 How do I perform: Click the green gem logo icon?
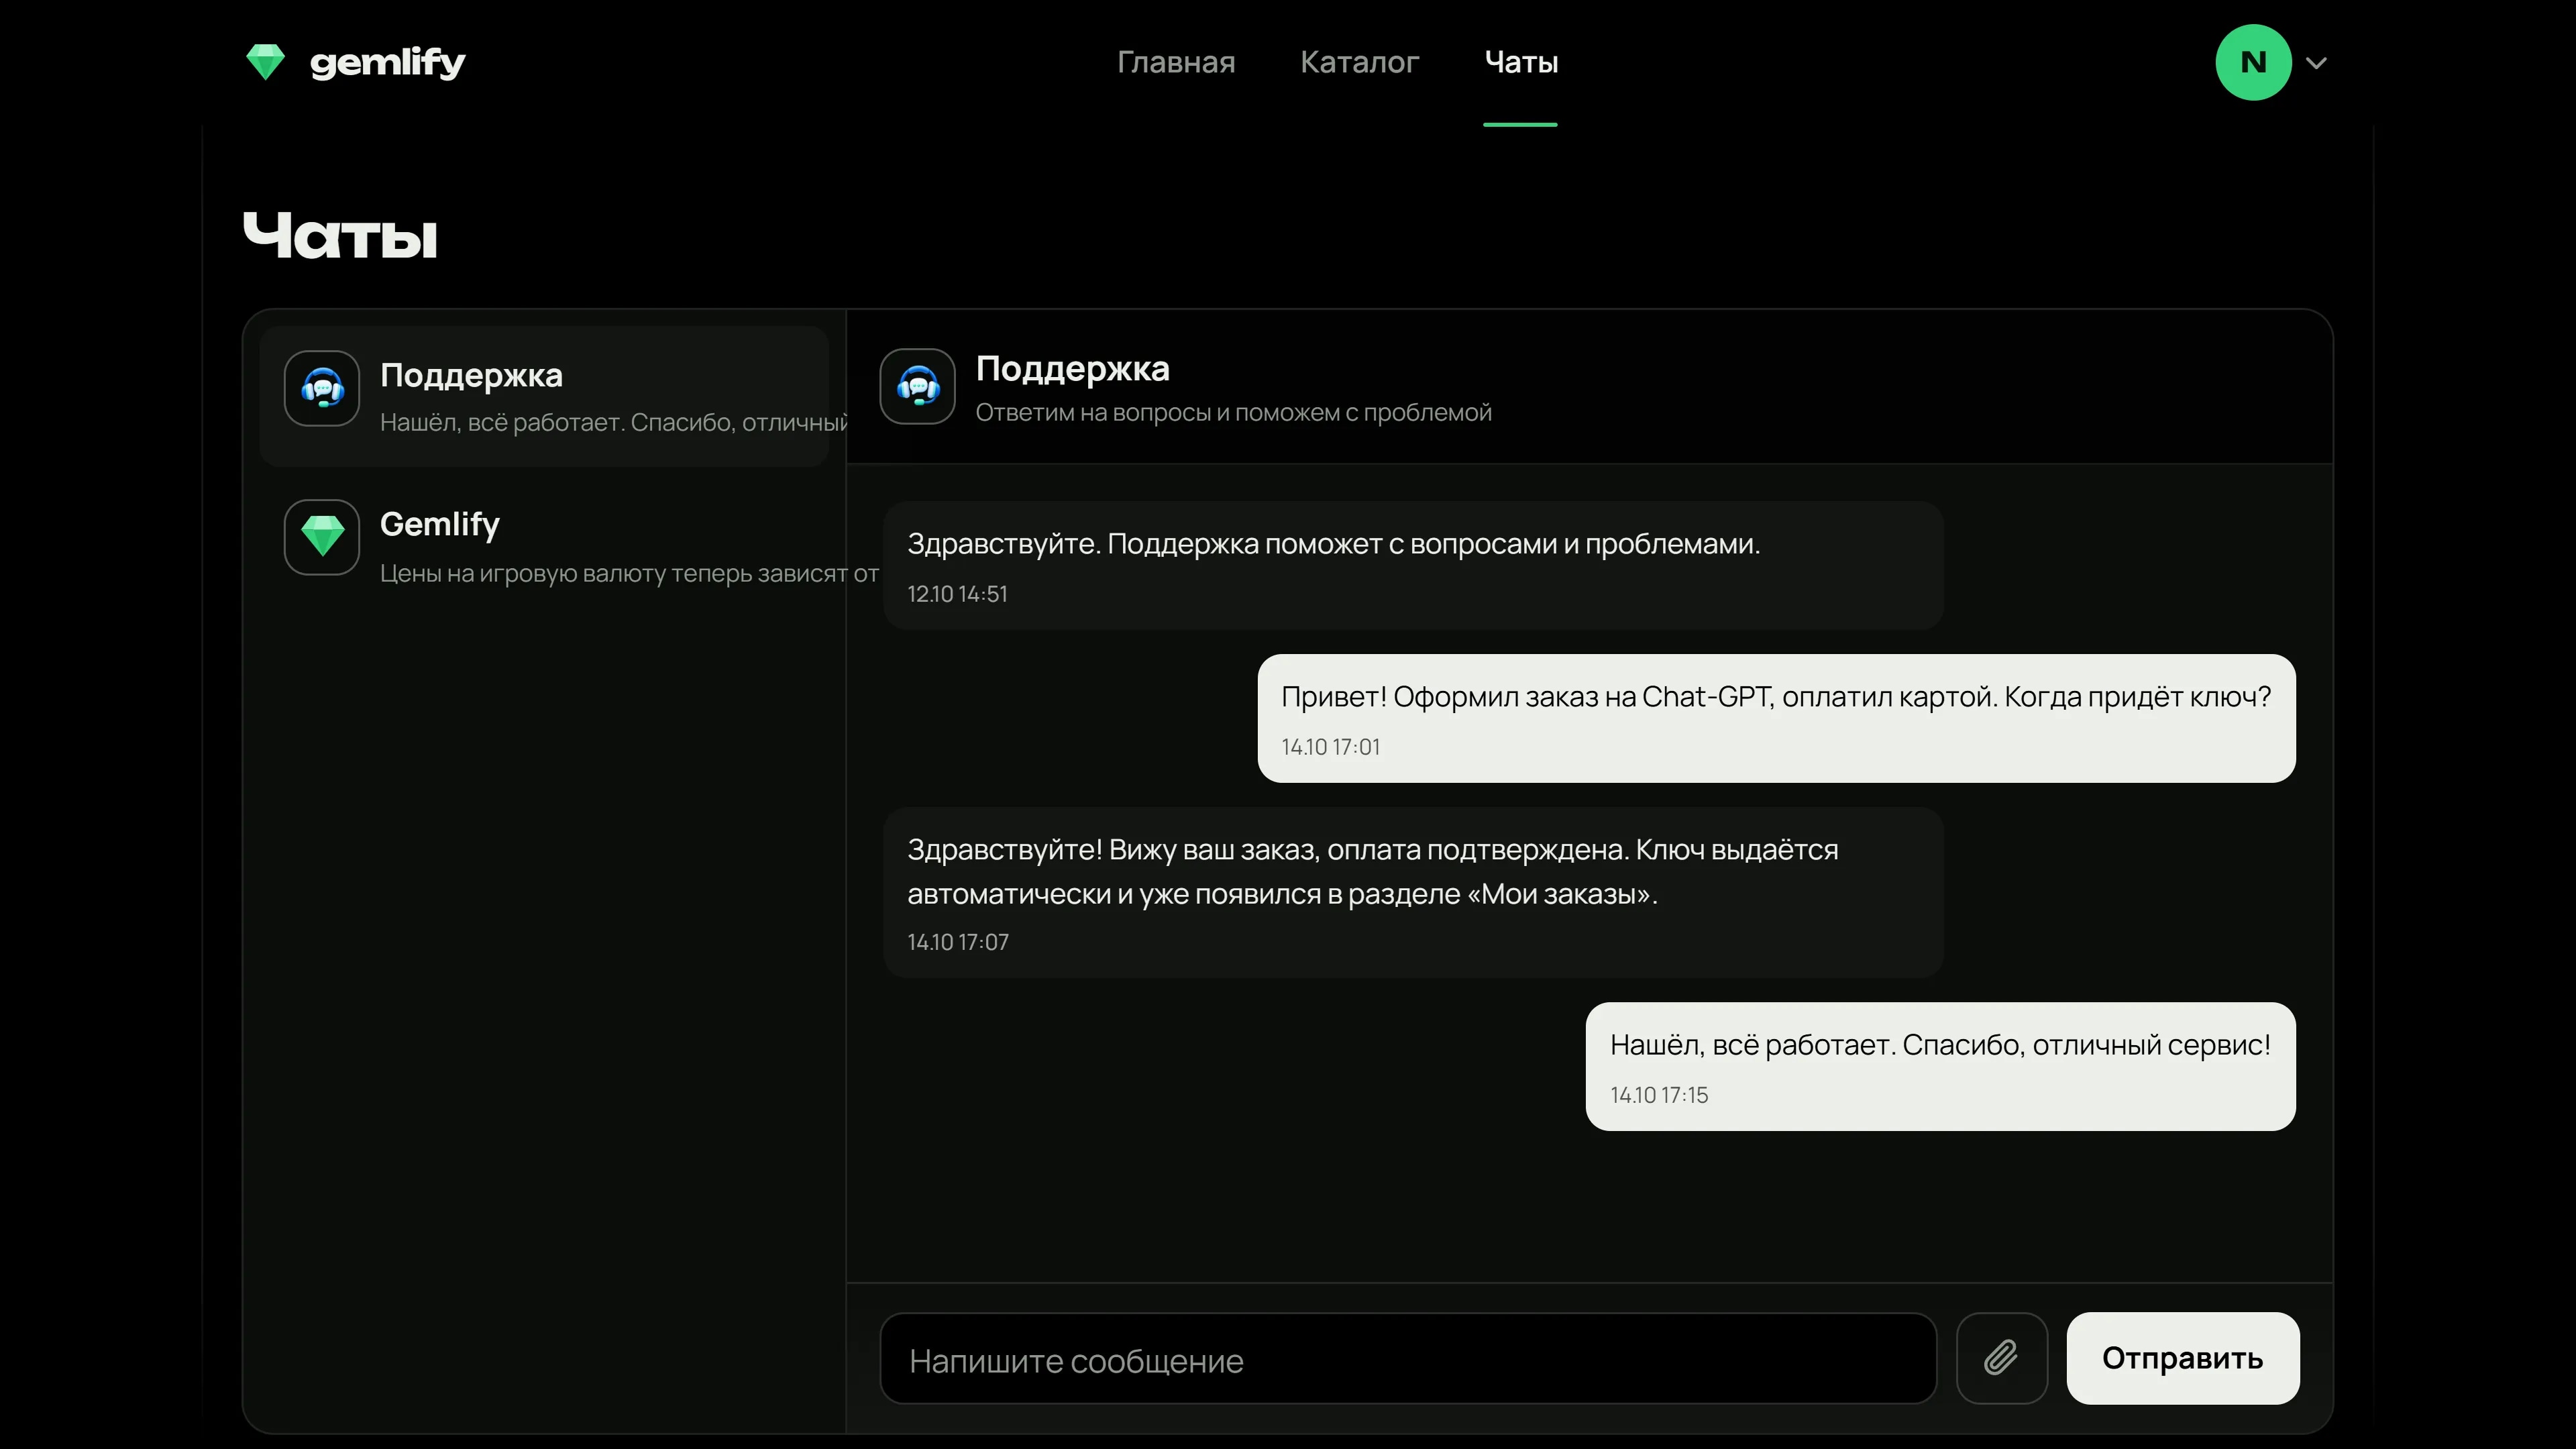[265, 62]
